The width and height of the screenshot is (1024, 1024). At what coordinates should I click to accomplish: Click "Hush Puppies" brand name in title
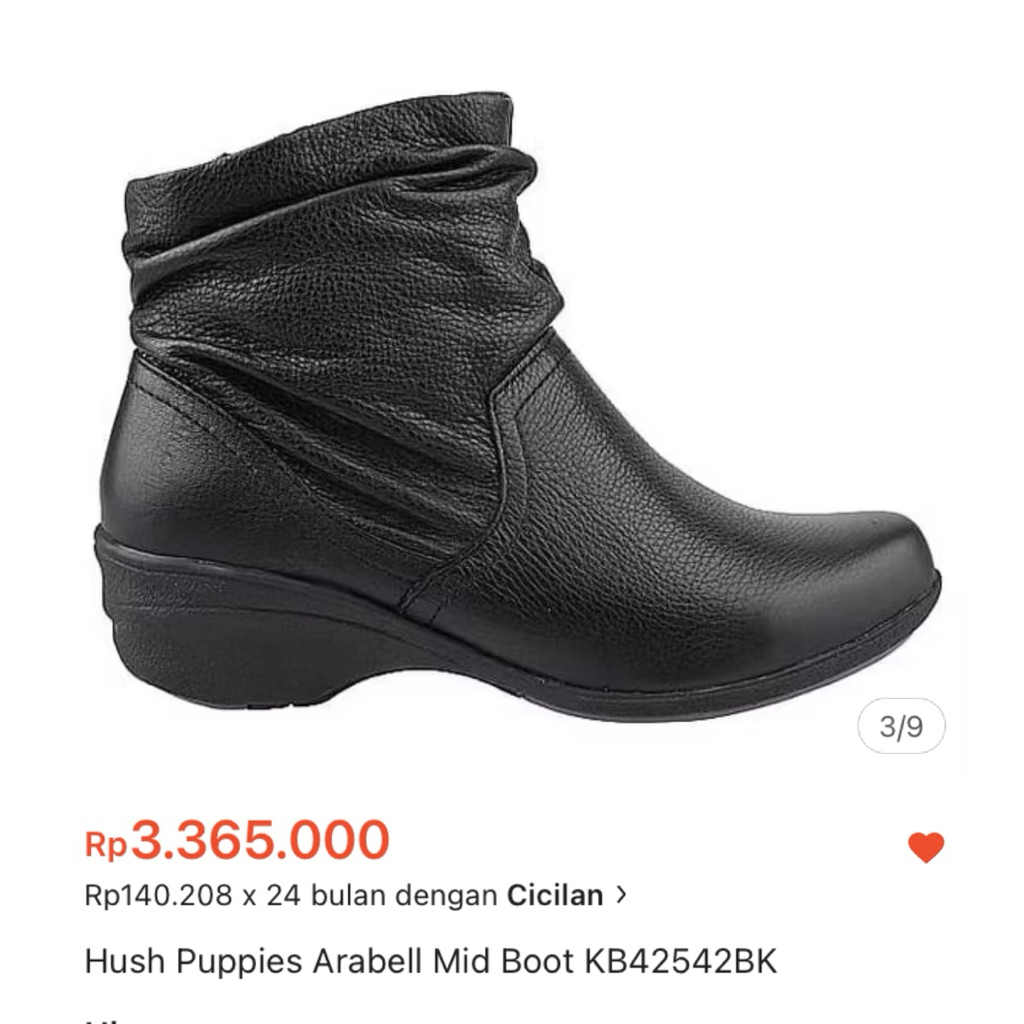click(194, 961)
